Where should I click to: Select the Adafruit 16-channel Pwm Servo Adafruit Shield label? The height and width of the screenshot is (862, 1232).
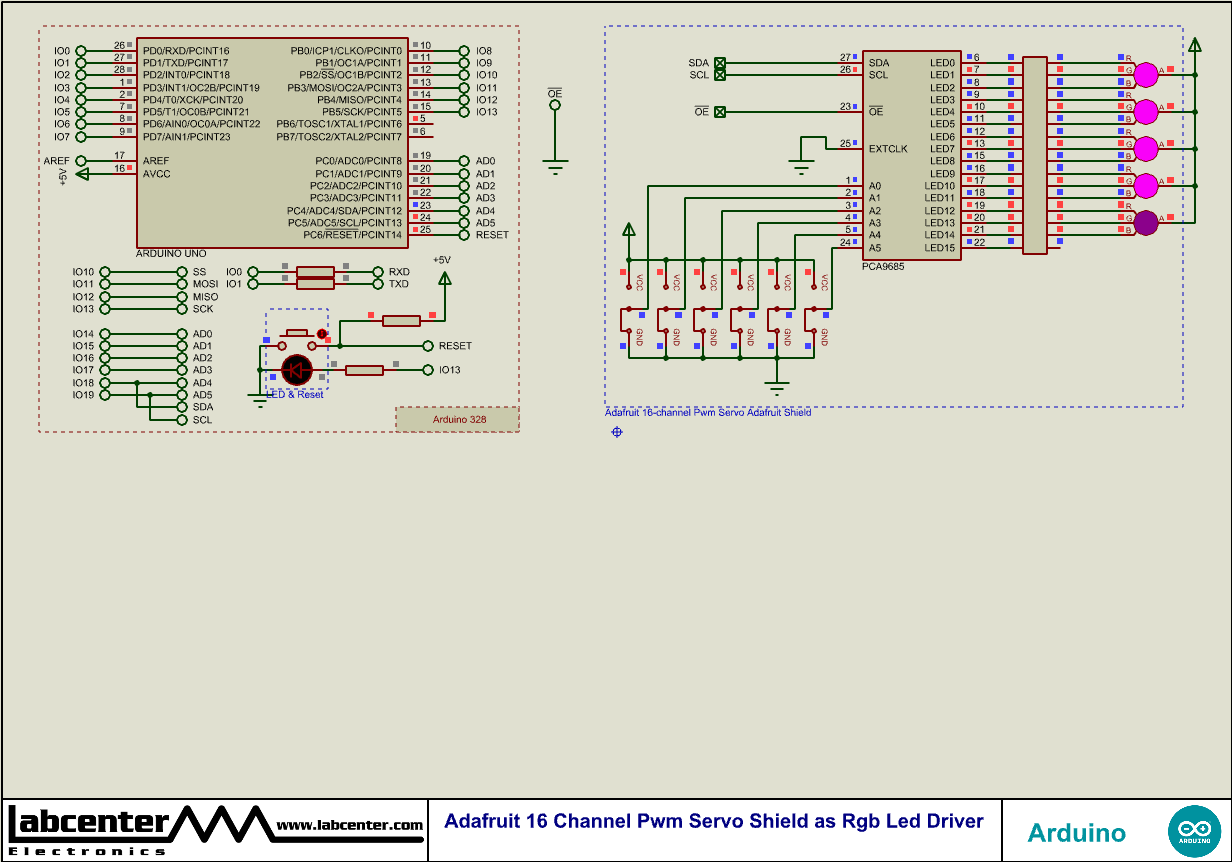(710, 410)
